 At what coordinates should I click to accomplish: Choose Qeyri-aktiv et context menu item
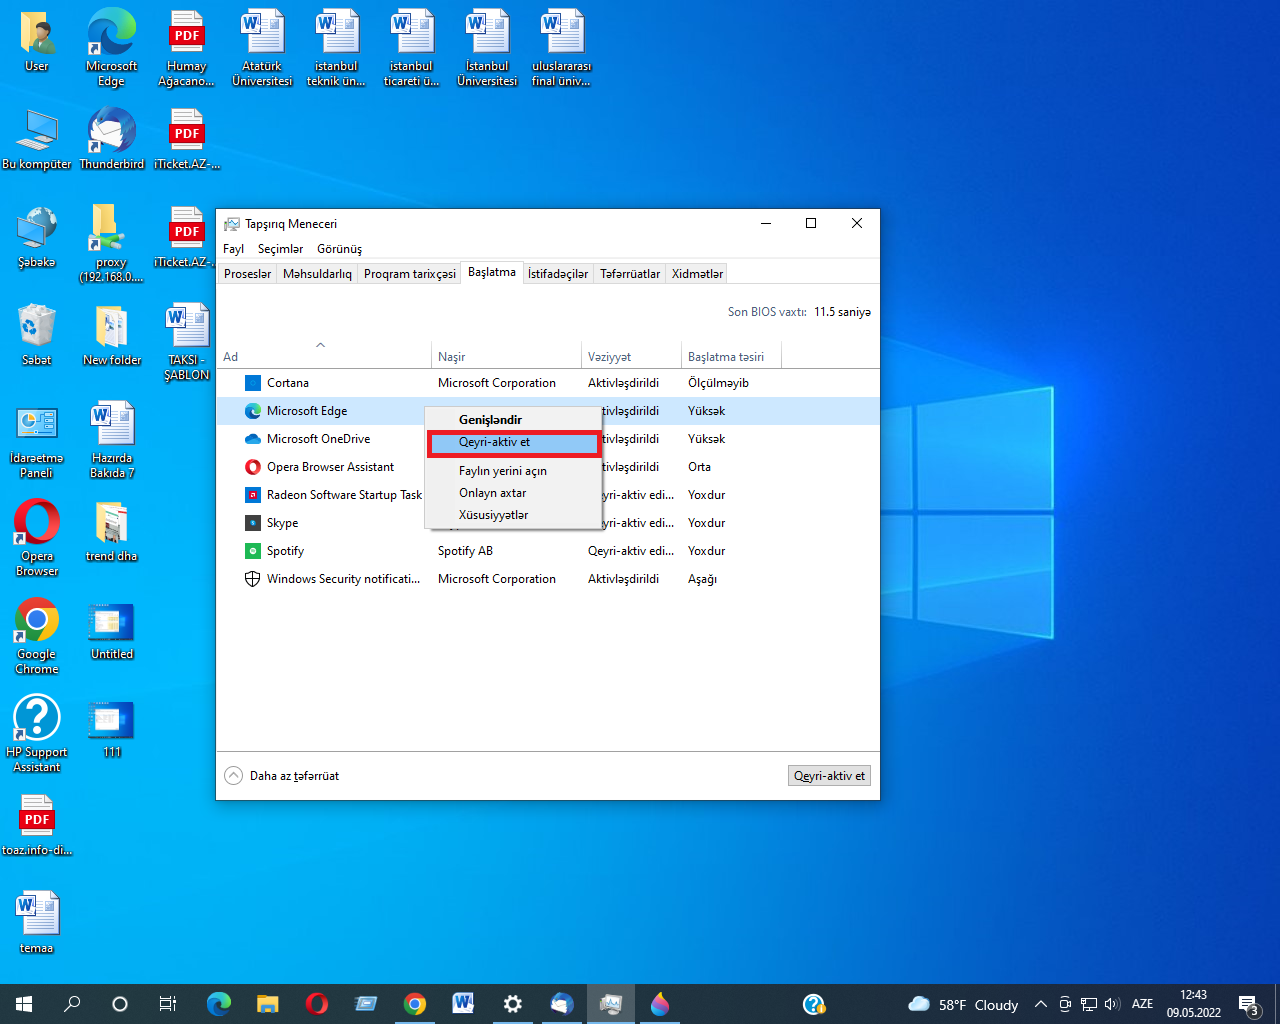tap(513, 443)
